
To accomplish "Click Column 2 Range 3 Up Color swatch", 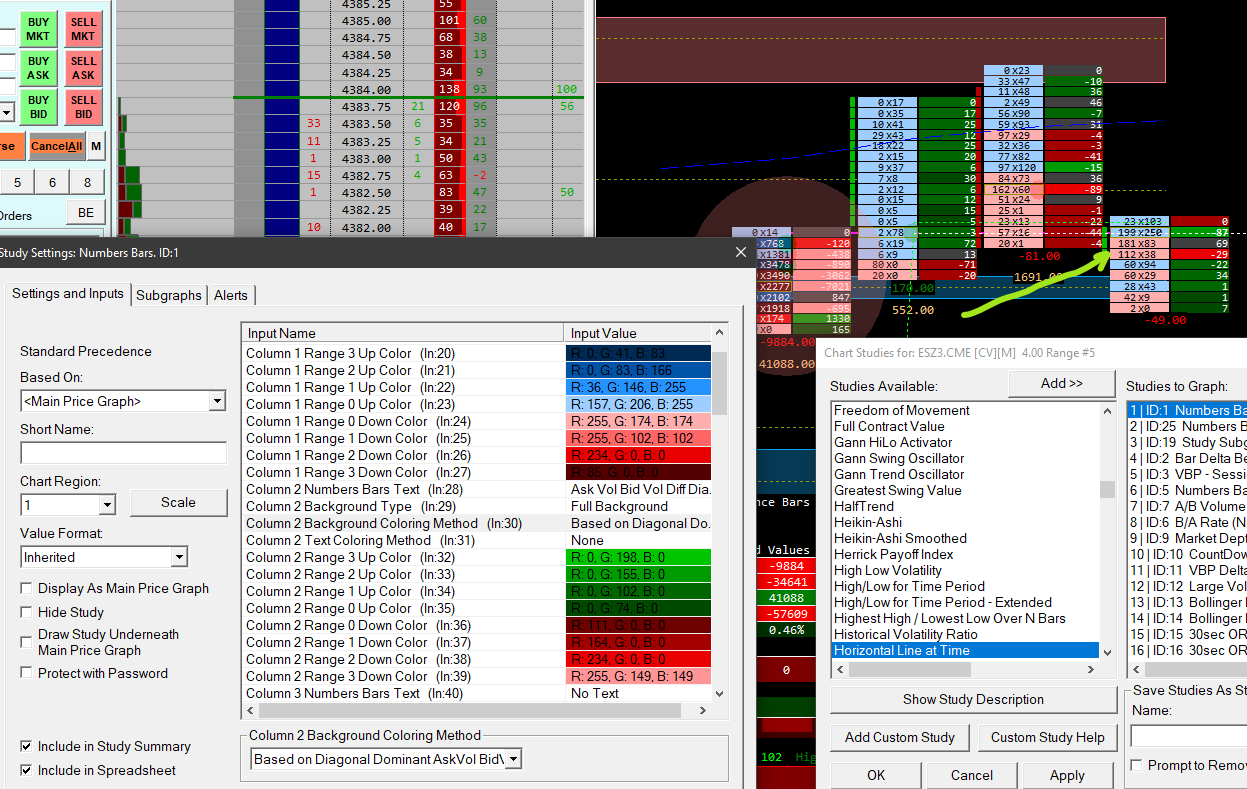I will [638, 557].
